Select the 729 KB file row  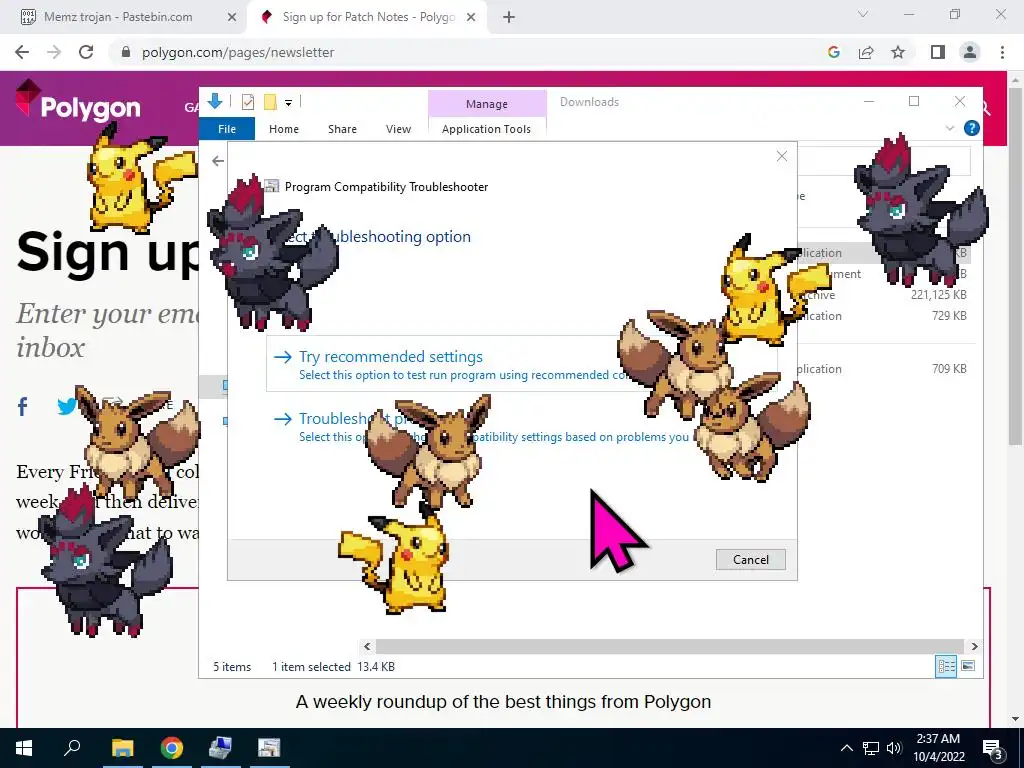[x=884, y=316]
